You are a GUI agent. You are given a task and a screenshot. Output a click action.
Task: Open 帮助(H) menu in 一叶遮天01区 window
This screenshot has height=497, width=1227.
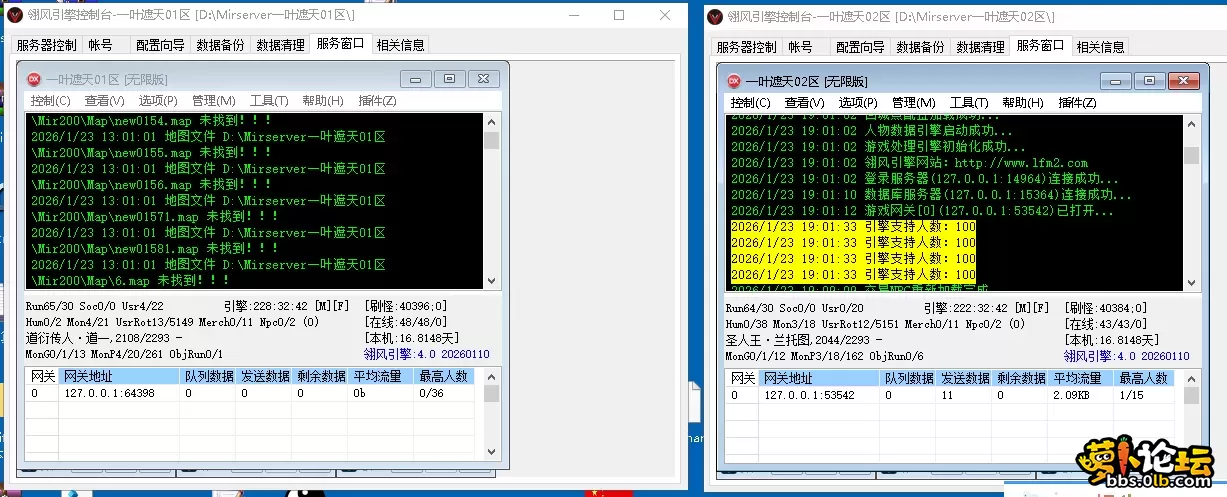click(322, 101)
